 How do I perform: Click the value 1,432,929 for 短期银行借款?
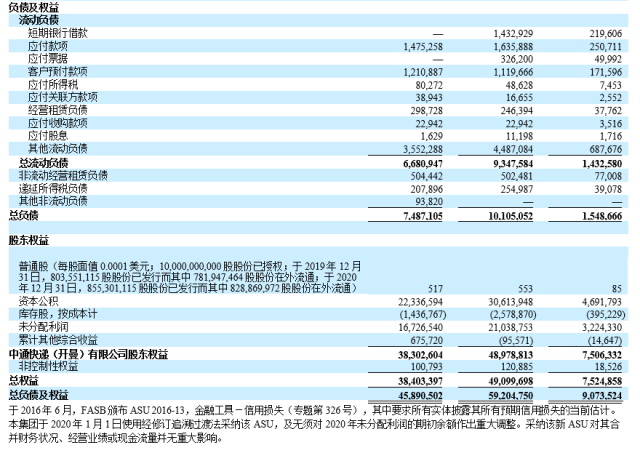513,34
